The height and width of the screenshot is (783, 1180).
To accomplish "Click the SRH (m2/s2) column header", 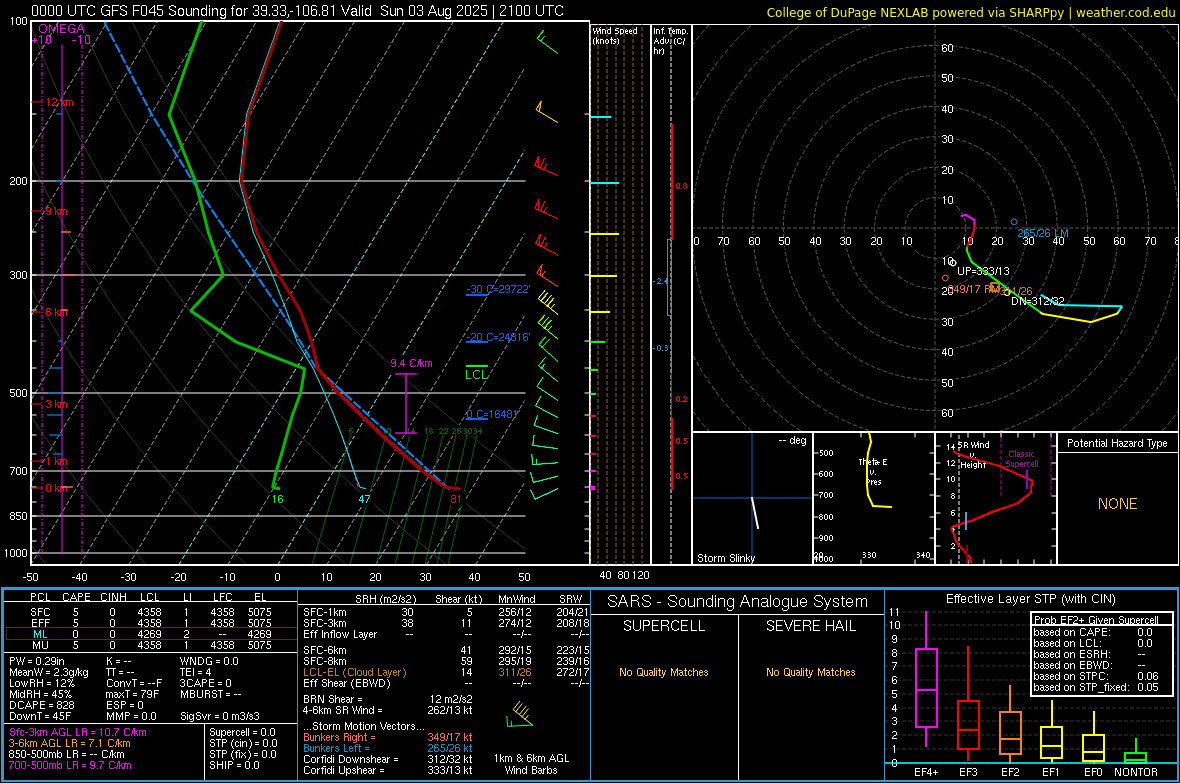I will [x=385, y=599].
